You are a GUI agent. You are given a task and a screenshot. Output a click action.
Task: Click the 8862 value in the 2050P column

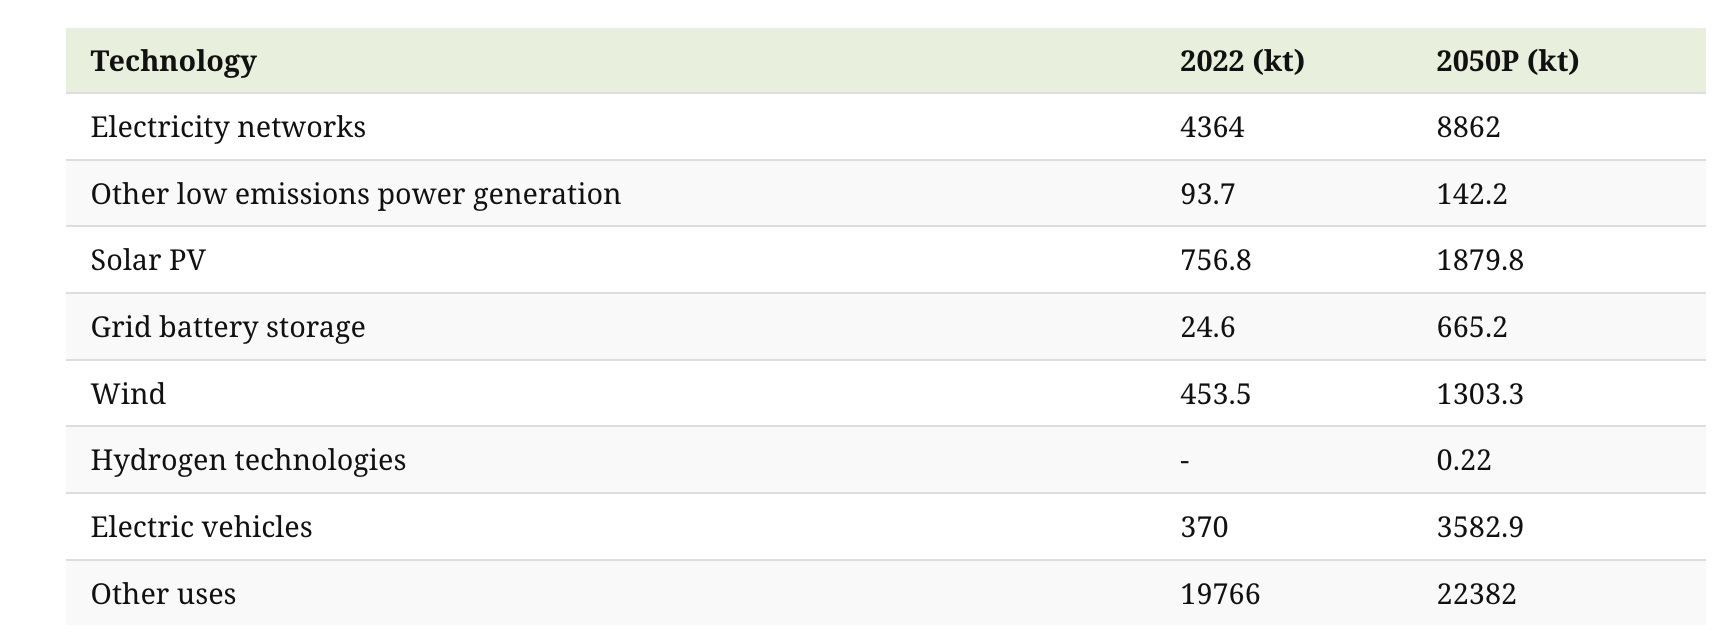(1468, 127)
